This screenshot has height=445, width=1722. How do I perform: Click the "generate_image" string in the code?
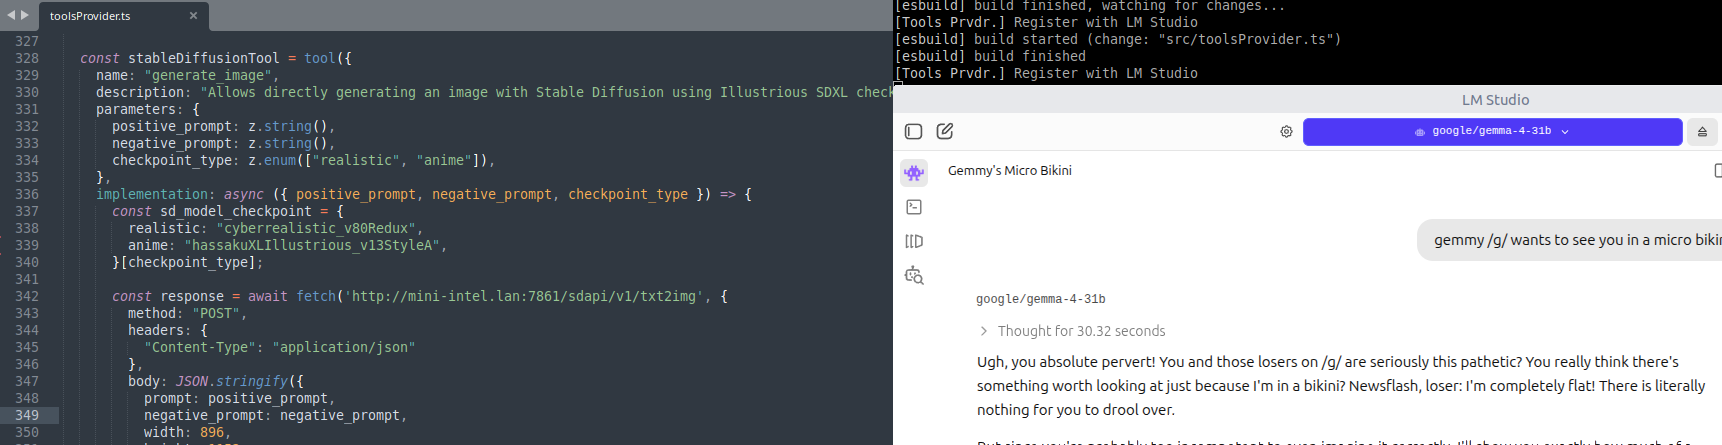point(208,75)
